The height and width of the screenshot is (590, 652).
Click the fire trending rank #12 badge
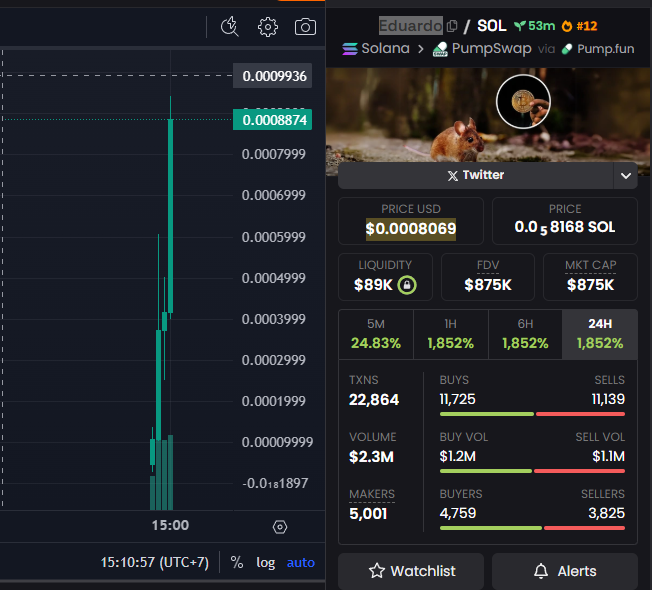coord(579,26)
